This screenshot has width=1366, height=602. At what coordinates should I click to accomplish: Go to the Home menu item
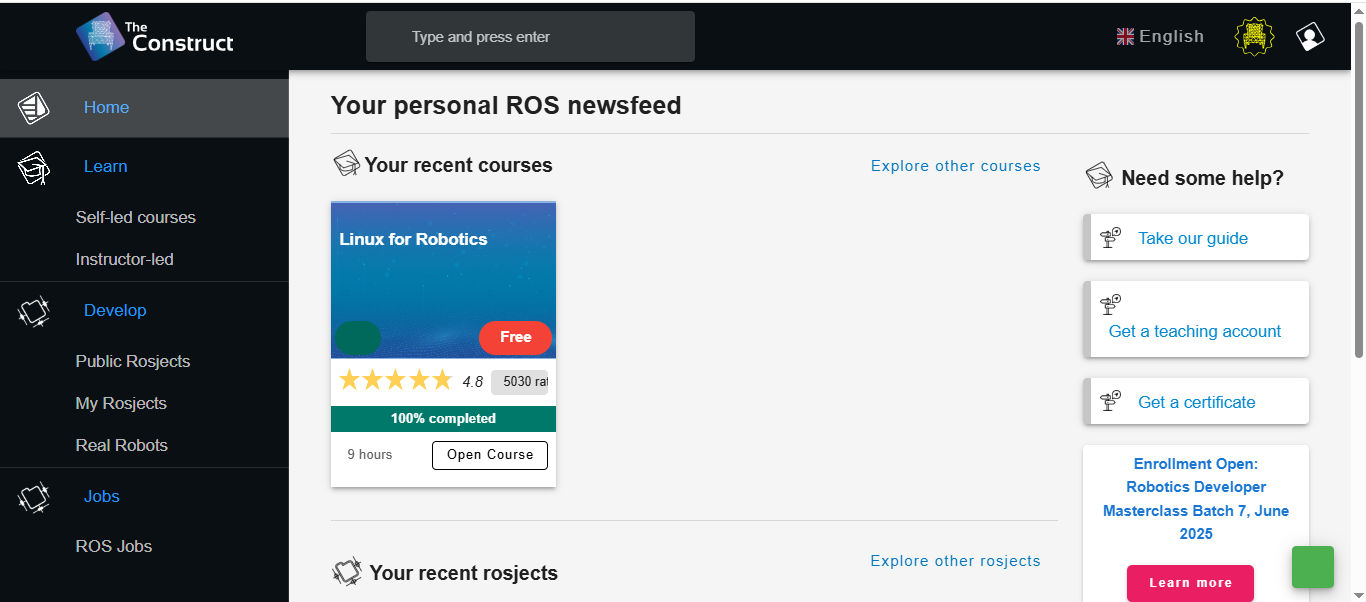pos(106,107)
